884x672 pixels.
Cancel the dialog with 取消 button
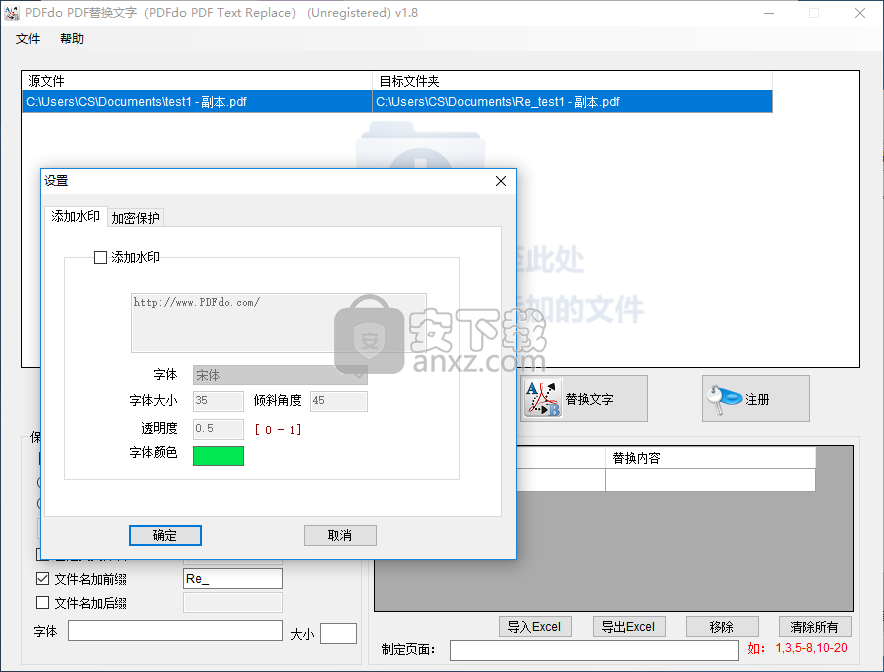coord(340,536)
